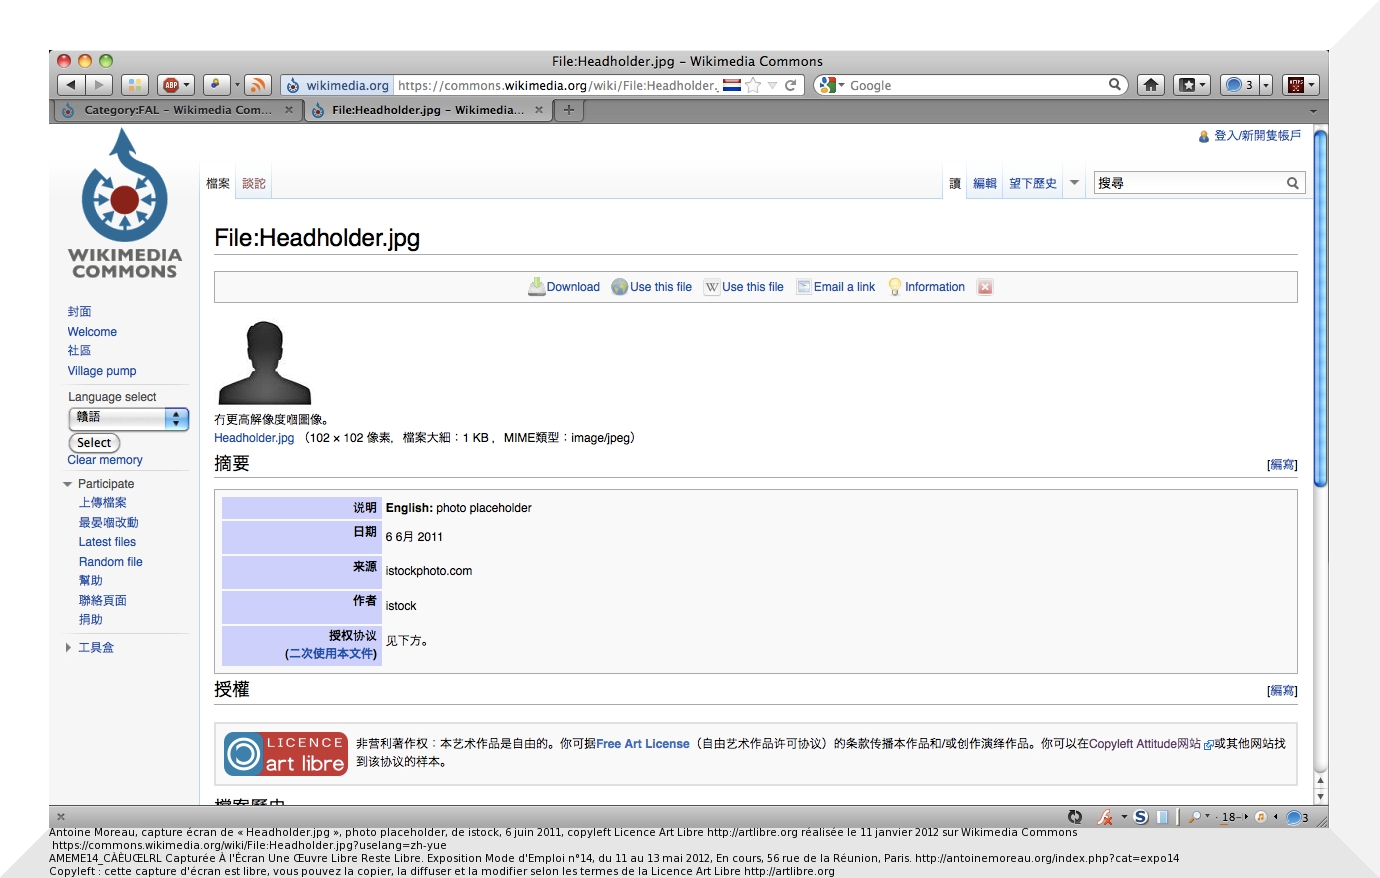
Task: Reload the page with the refresh arrow
Action: point(790,85)
